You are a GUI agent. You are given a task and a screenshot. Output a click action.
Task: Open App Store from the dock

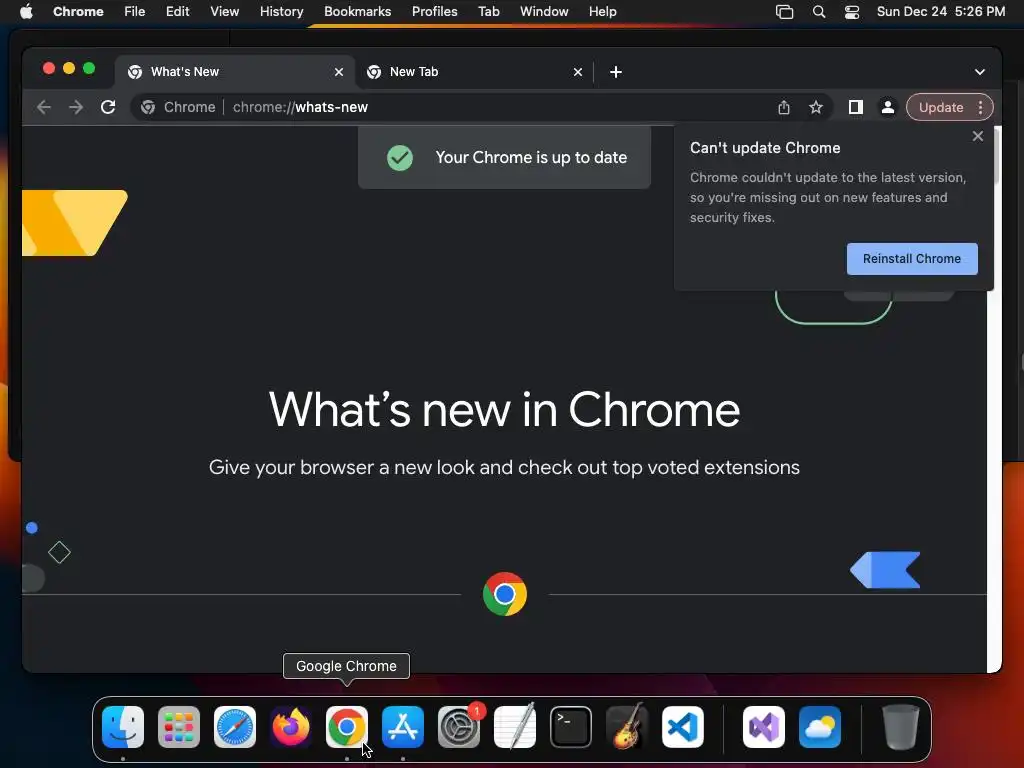(x=403, y=727)
